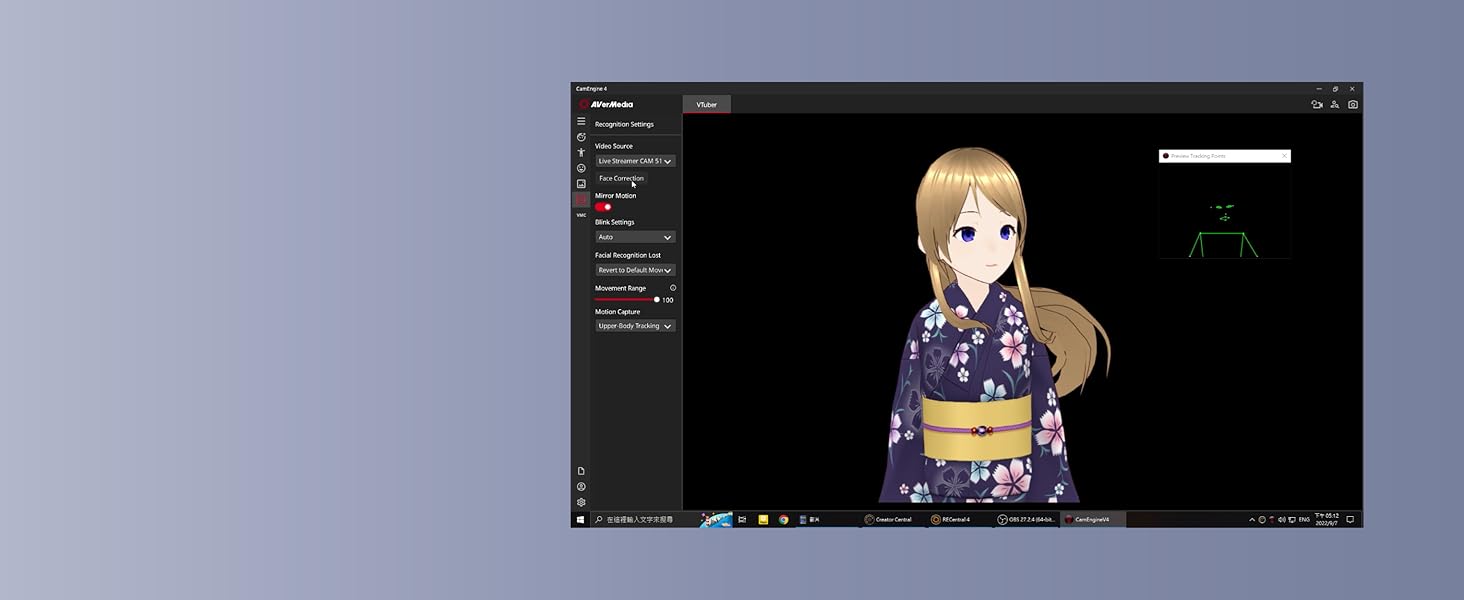Click the user account icon in sidebar
1464x600 pixels.
581,487
